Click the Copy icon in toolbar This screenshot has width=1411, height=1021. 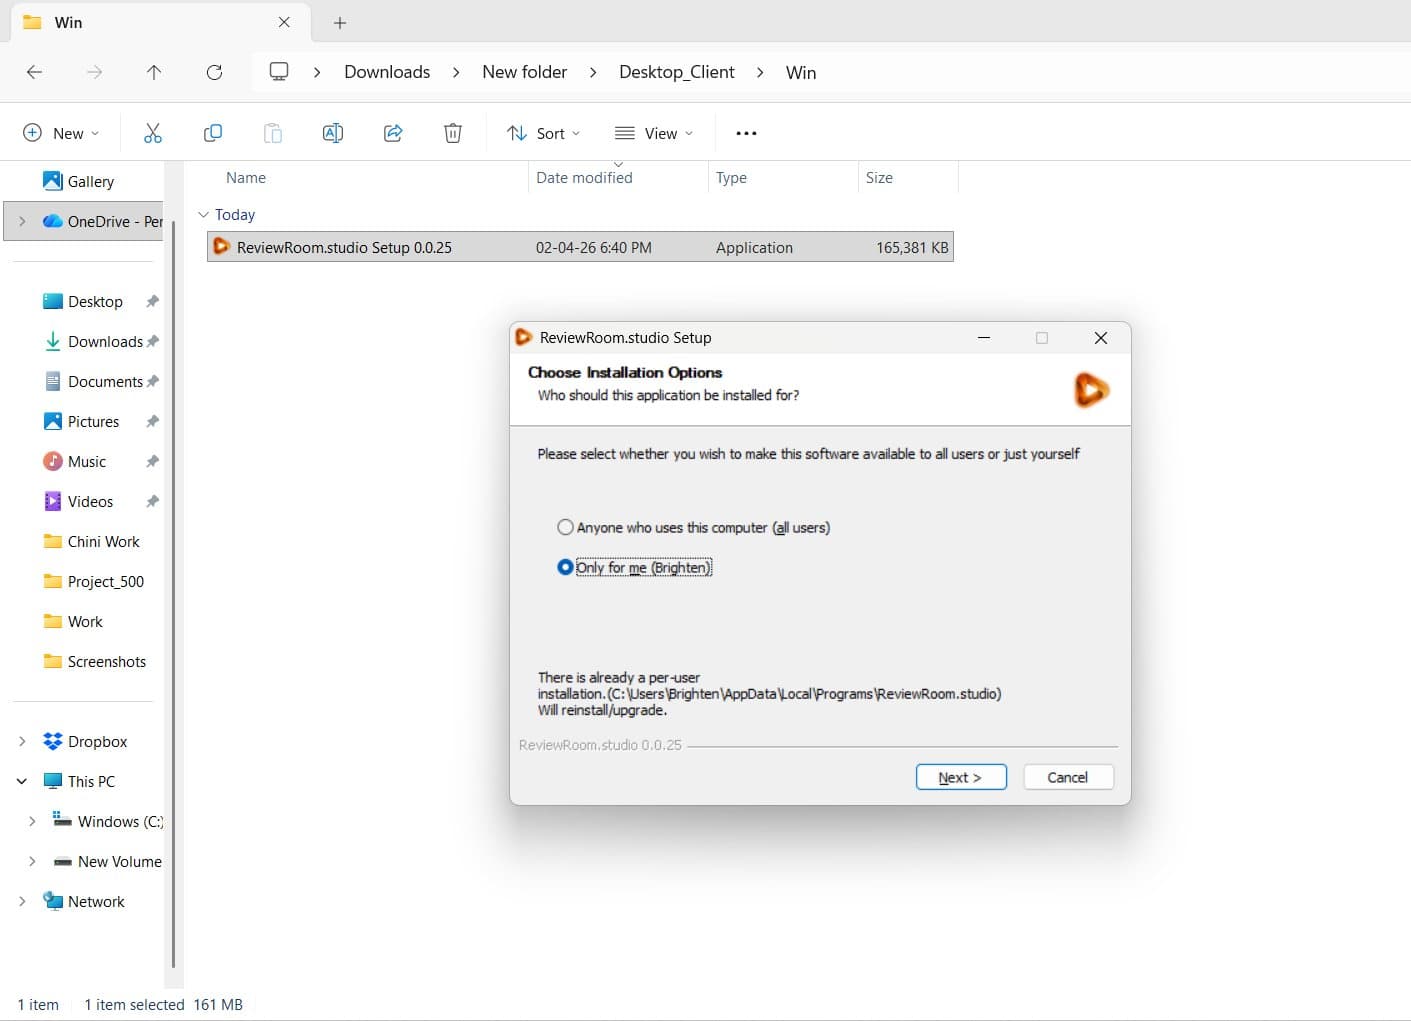coord(213,133)
